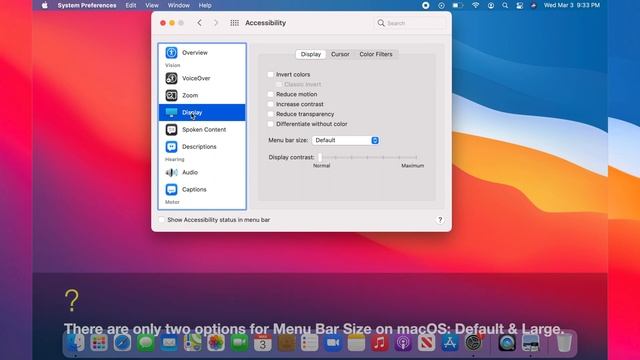Click the Fast User Switching menu icon
This screenshot has width=640, height=360.
pyautogui.click(x=491, y=5)
